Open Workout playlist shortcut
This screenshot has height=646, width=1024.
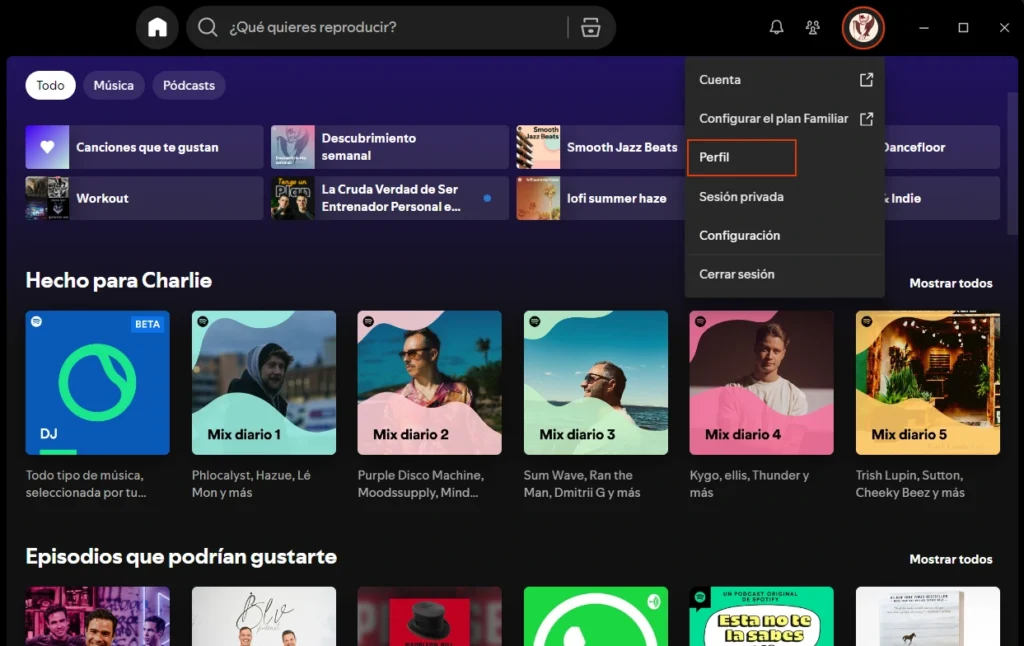144,198
